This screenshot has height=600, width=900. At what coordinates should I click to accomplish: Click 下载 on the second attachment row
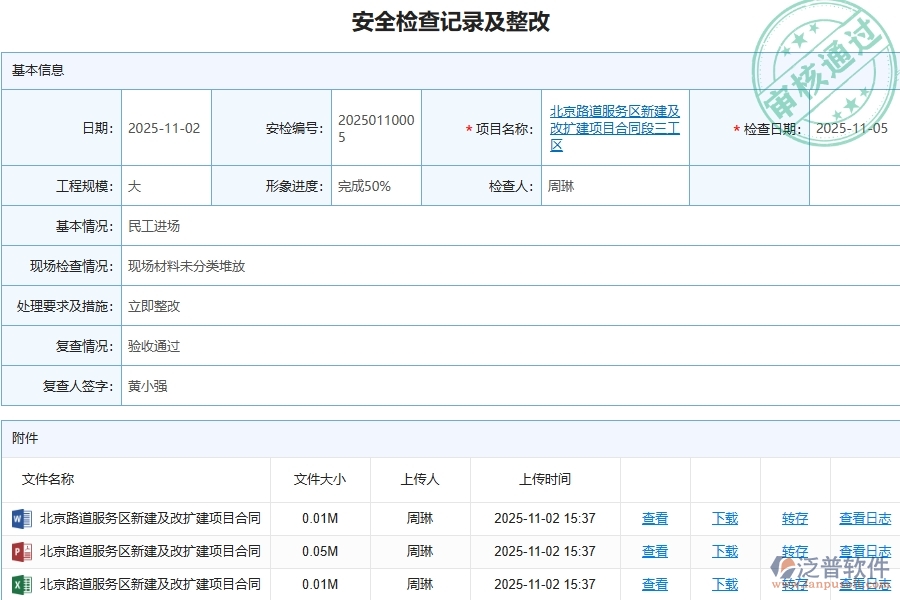724,551
